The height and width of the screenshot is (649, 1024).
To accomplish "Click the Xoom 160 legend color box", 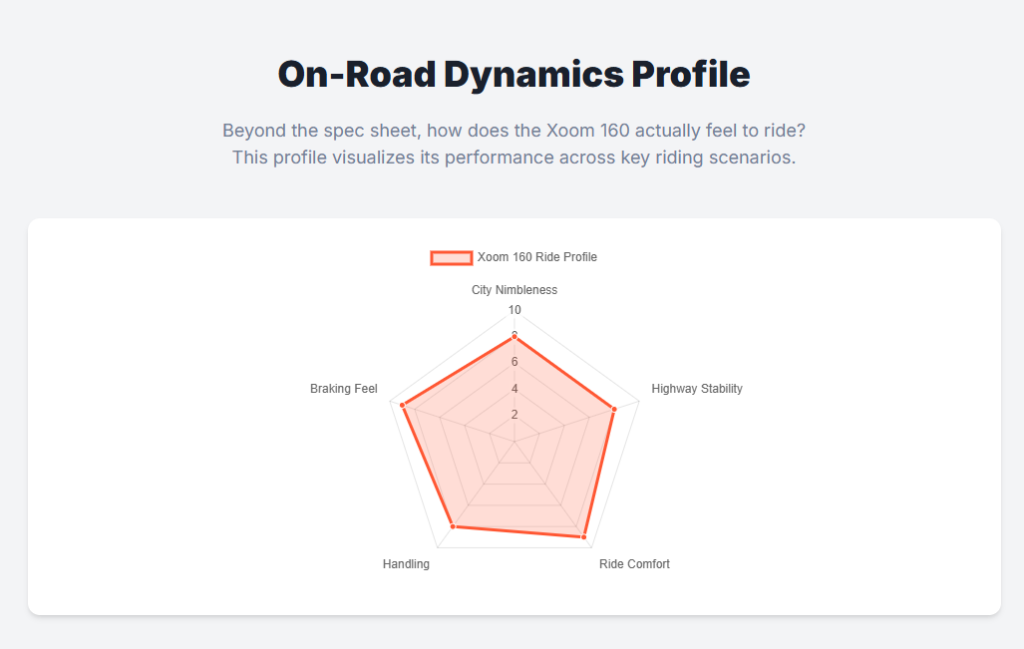I will click(x=451, y=257).
